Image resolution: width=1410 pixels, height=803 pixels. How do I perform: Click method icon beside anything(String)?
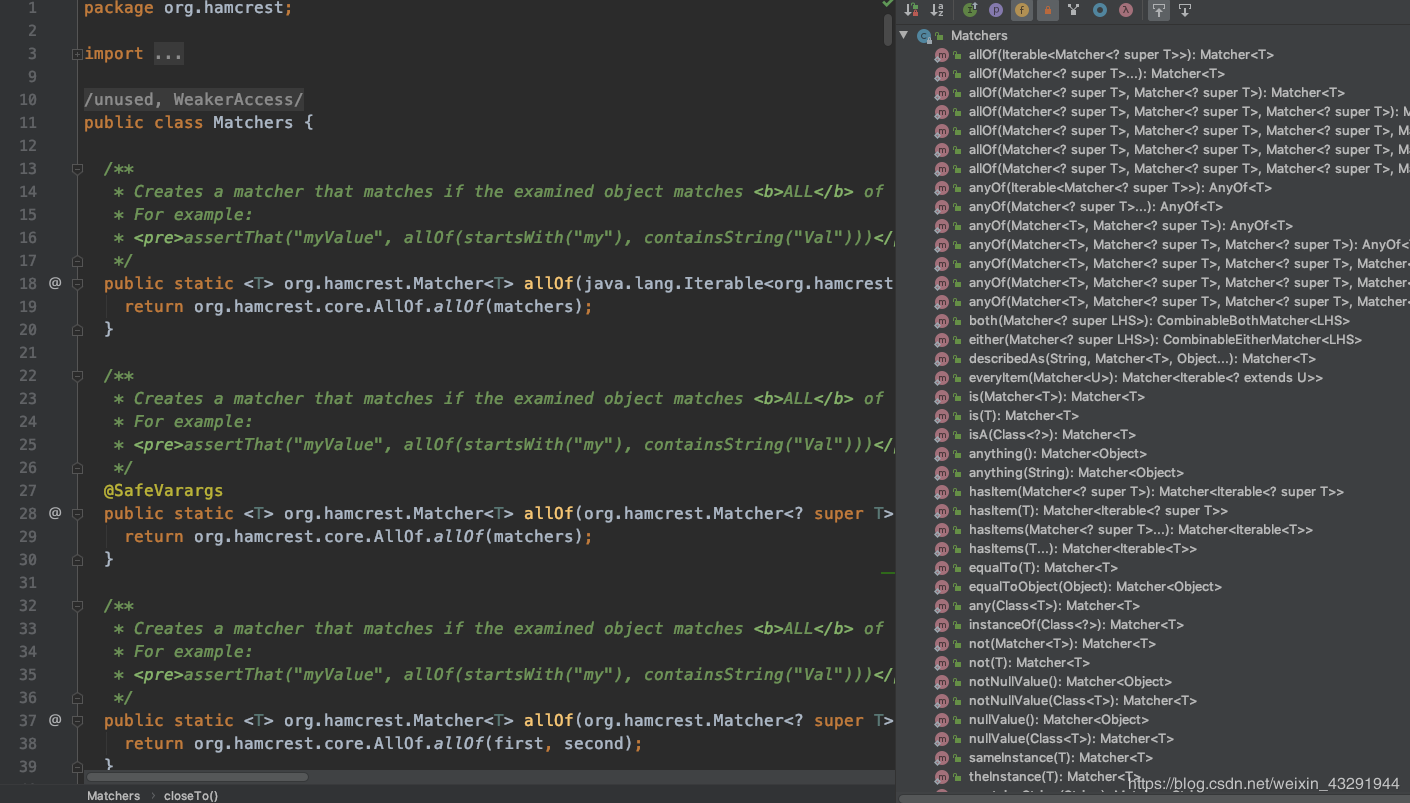(942, 473)
